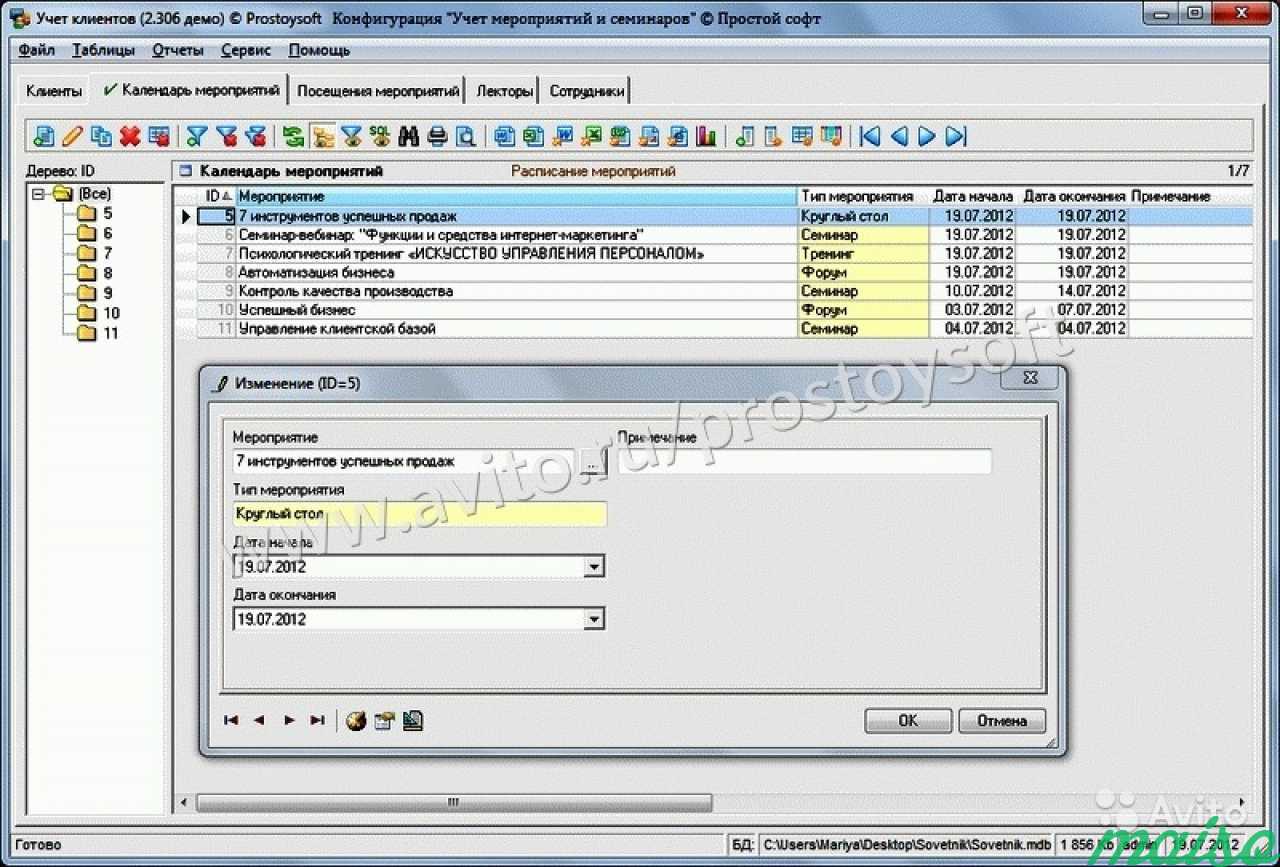Image resolution: width=1280 pixels, height=867 pixels.
Task: Select the Успешный бизнес row
Action: 714,310
